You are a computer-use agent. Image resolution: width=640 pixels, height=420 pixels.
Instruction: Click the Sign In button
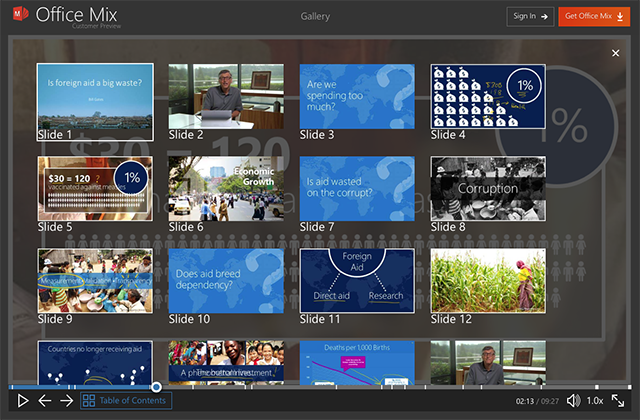click(530, 16)
